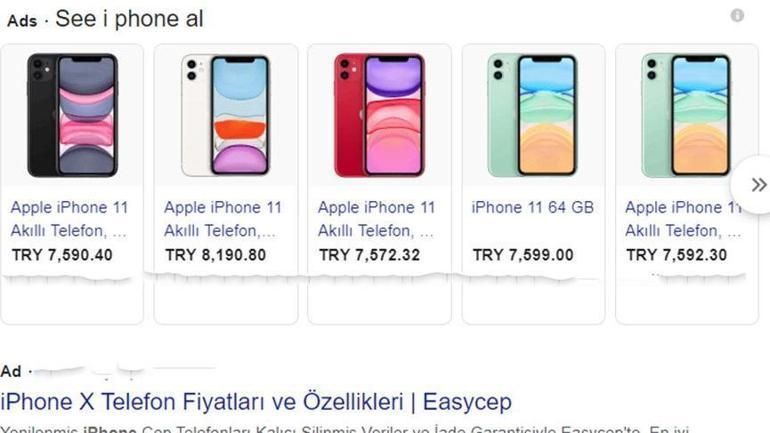
Task: Open the fourth green iPhone 11 image
Action: click(533, 115)
